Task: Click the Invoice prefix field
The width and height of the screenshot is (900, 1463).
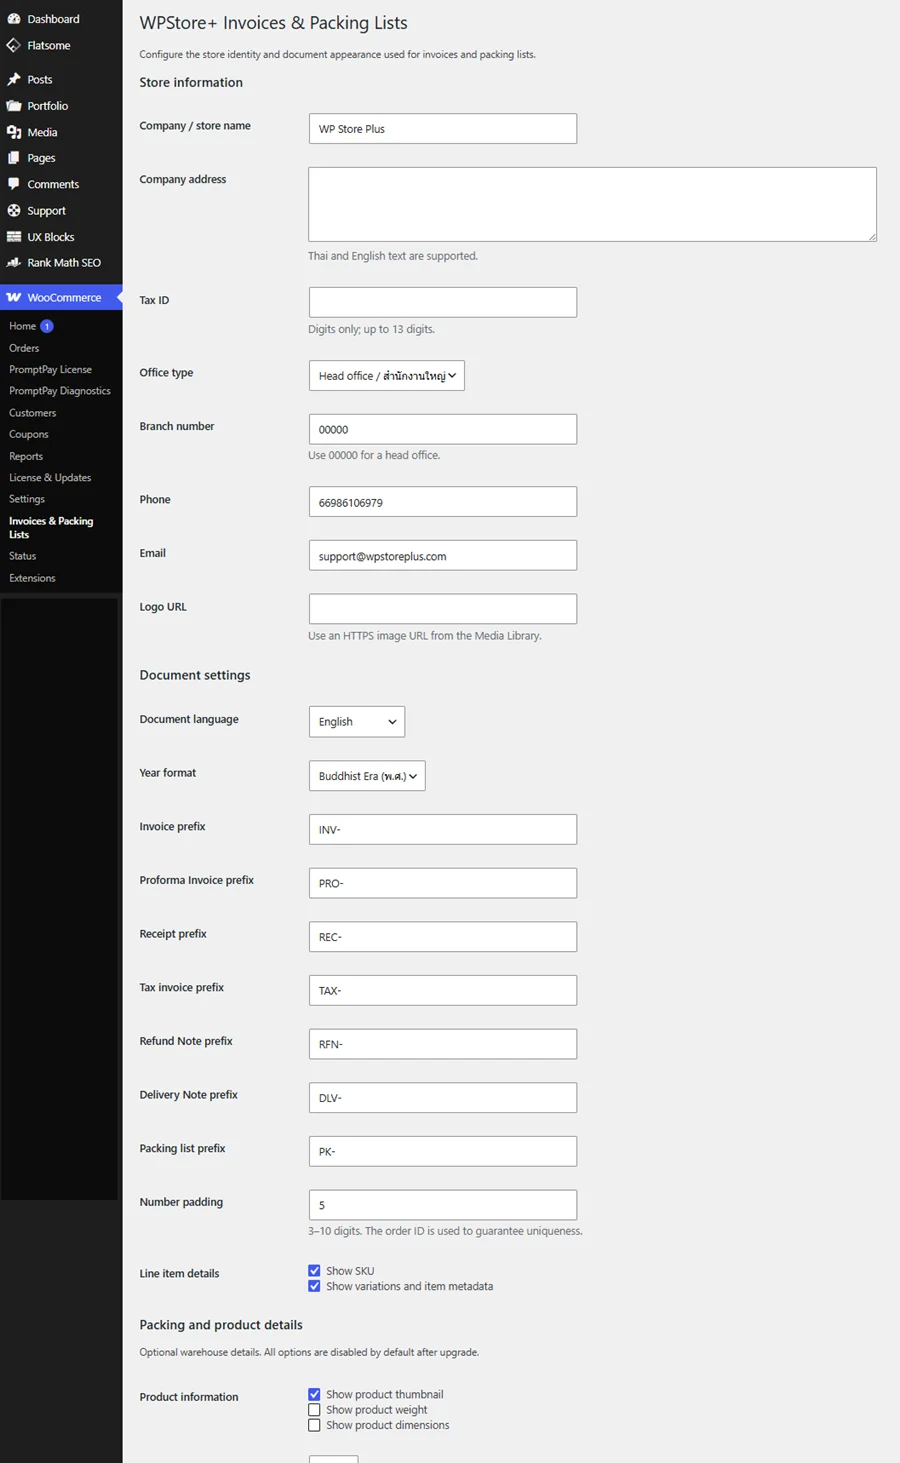Action: (x=443, y=830)
